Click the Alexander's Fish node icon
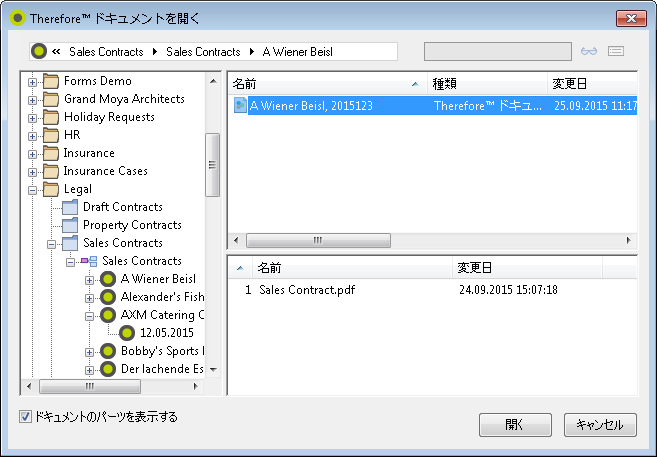Viewport: 657px width, 457px height. [x=108, y=297]
